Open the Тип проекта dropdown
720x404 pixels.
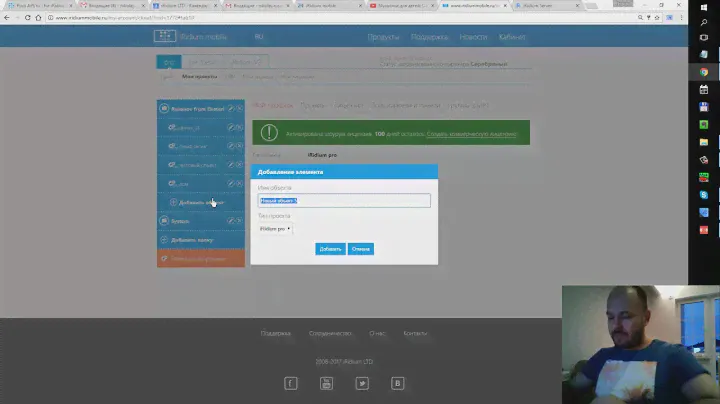pyautogui.click(x=275, y=229)
